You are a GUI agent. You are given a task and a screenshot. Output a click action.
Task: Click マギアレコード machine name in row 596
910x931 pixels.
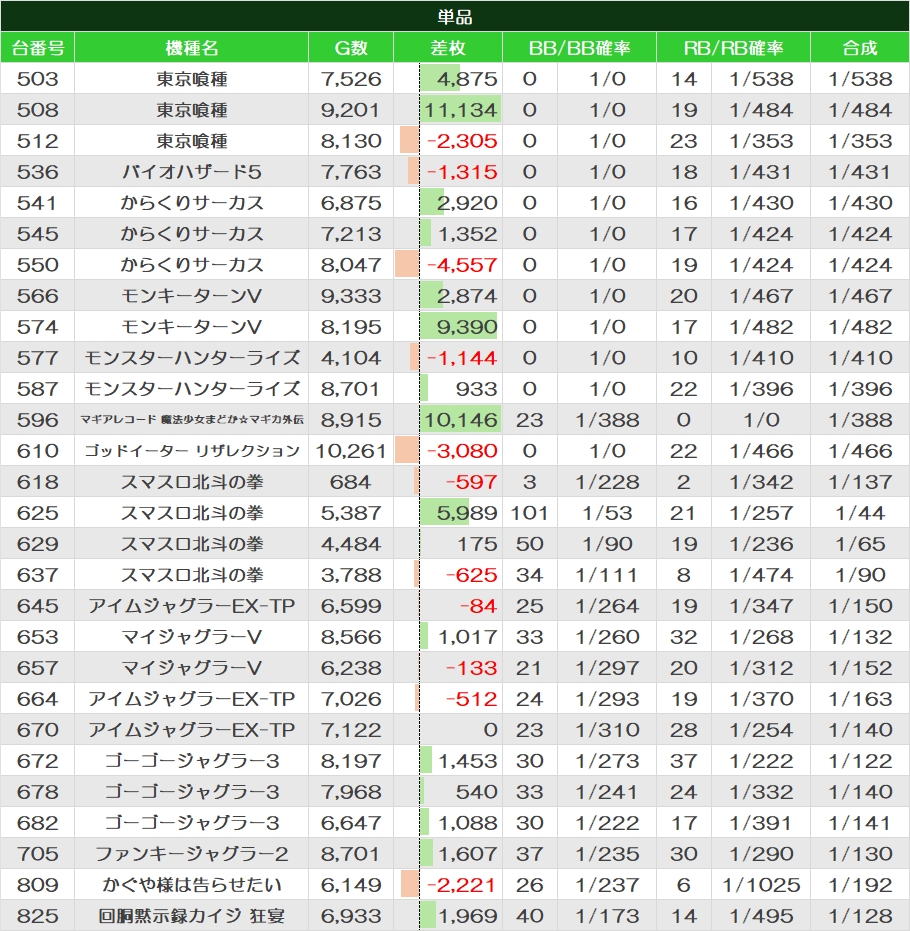pyautogui.click(x=192, y=420)
